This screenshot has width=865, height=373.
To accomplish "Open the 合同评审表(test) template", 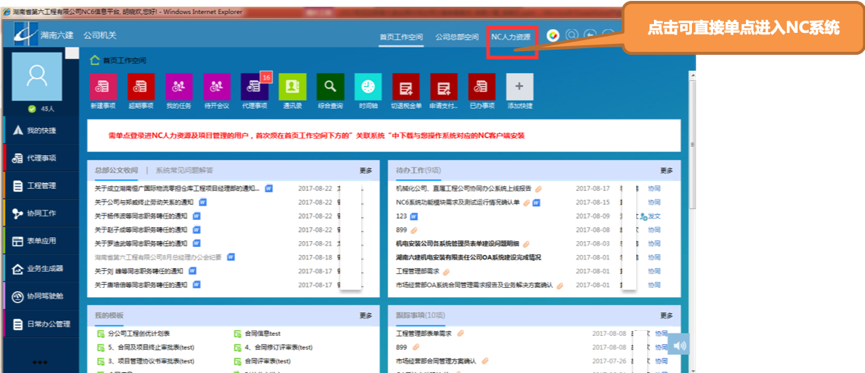I will (x=268, y=361).
